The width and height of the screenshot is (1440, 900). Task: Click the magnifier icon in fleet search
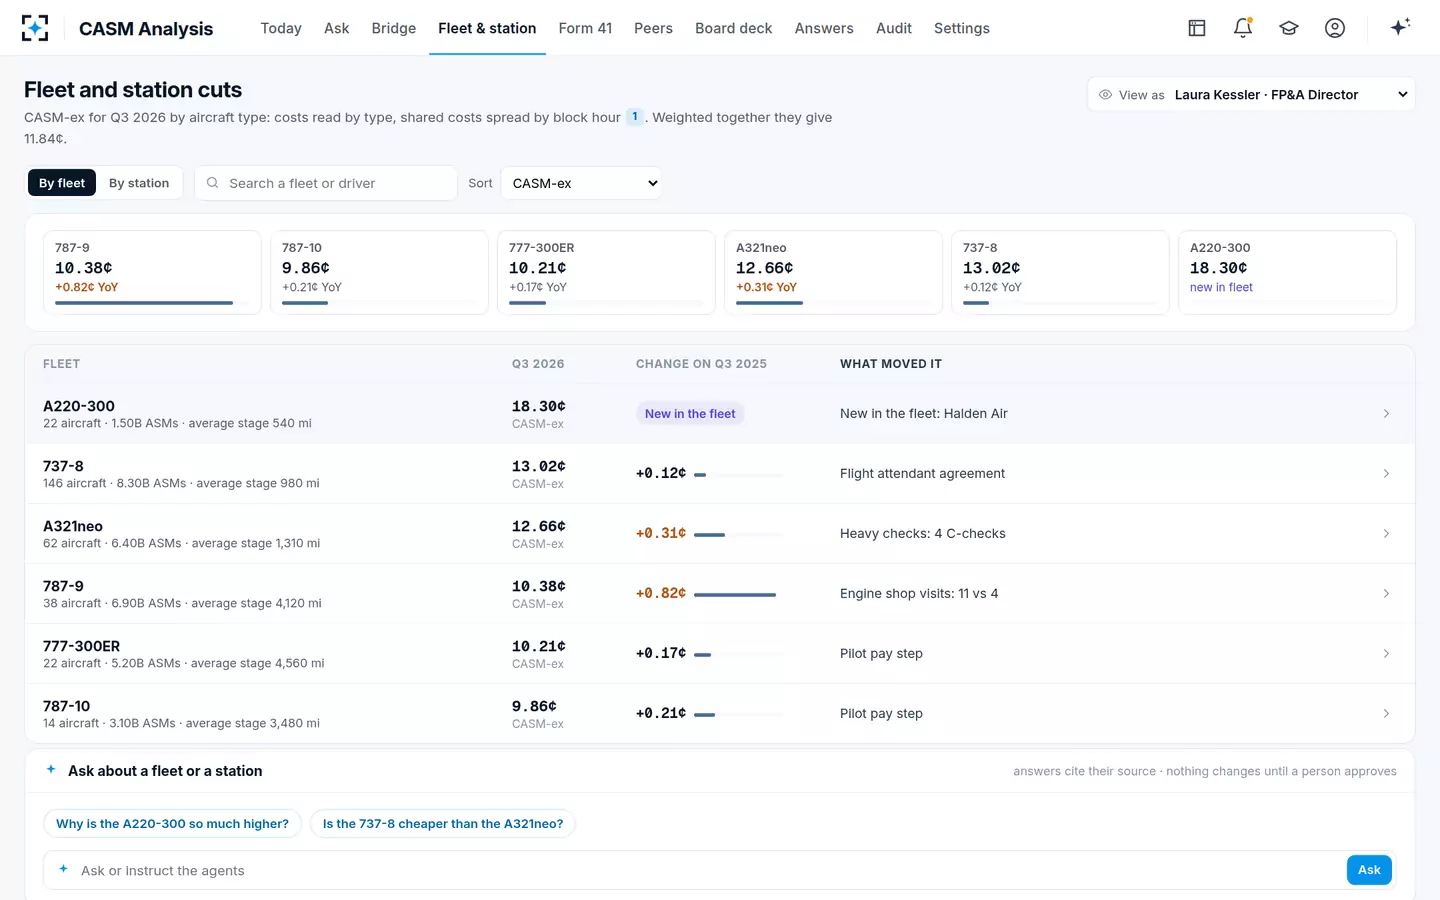coord(212,183)
